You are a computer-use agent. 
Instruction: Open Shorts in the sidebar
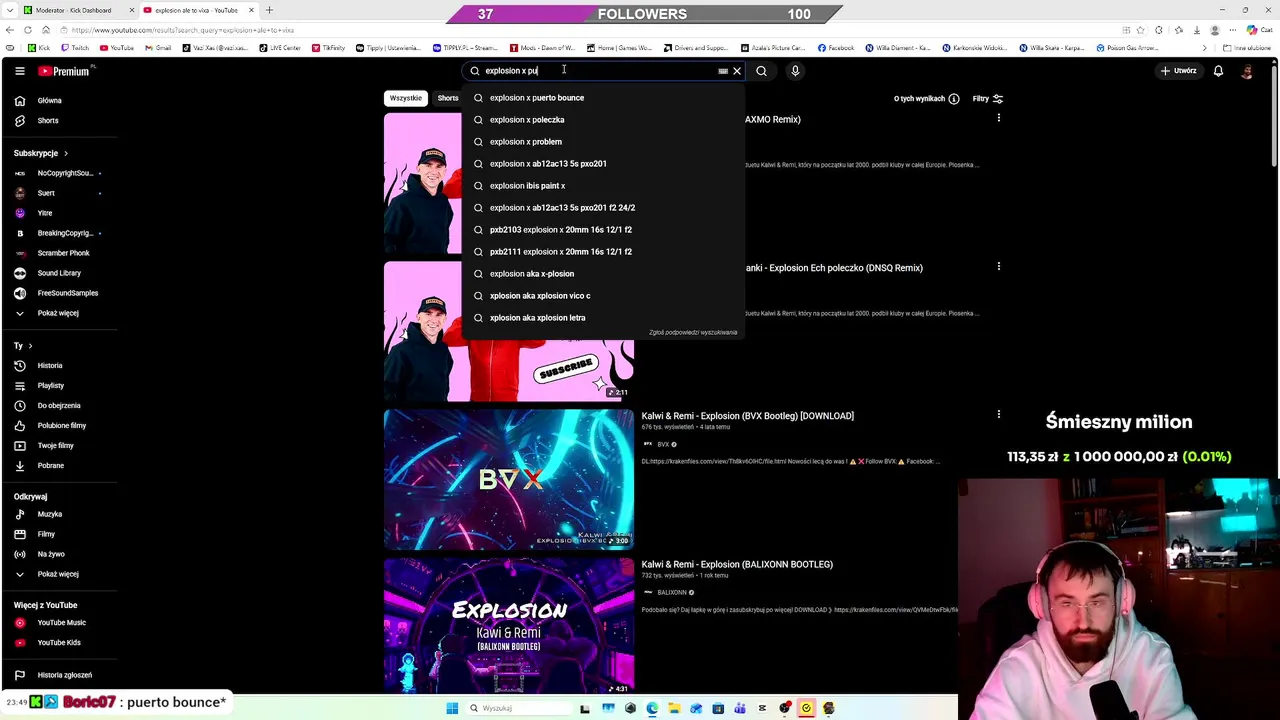(x=60, y=121)
